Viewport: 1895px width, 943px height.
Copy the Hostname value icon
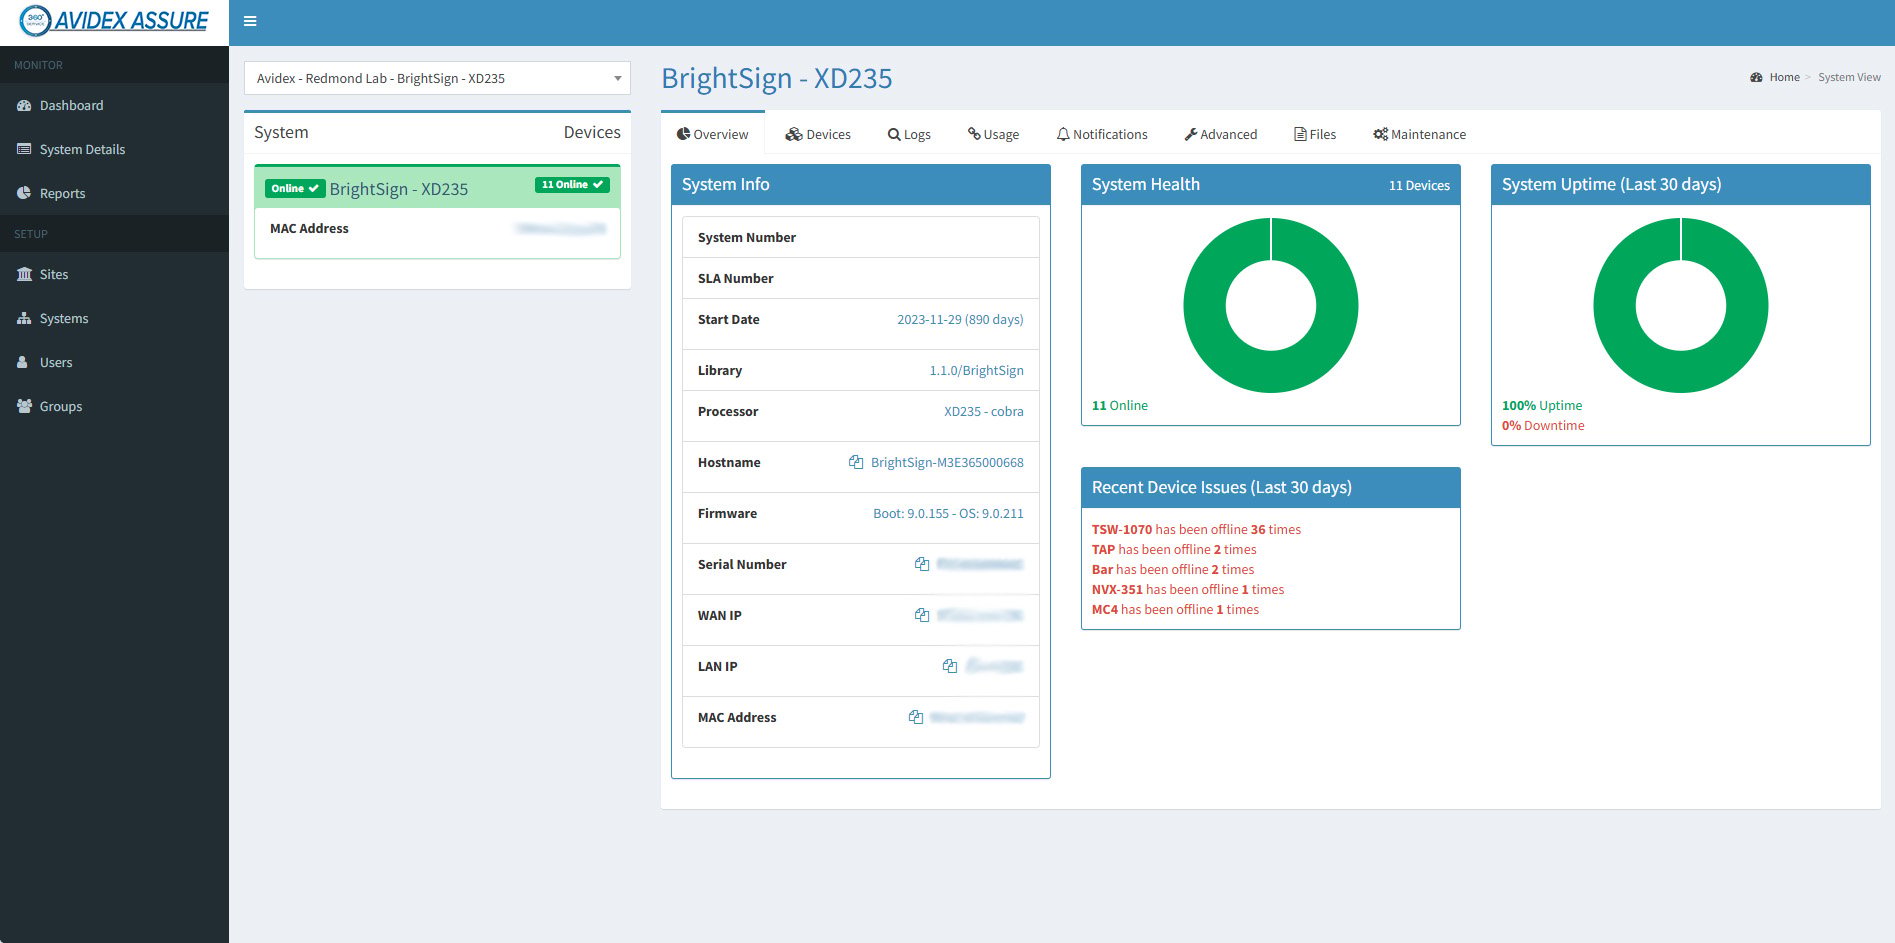pyautogui.click(x=856, y=462)
